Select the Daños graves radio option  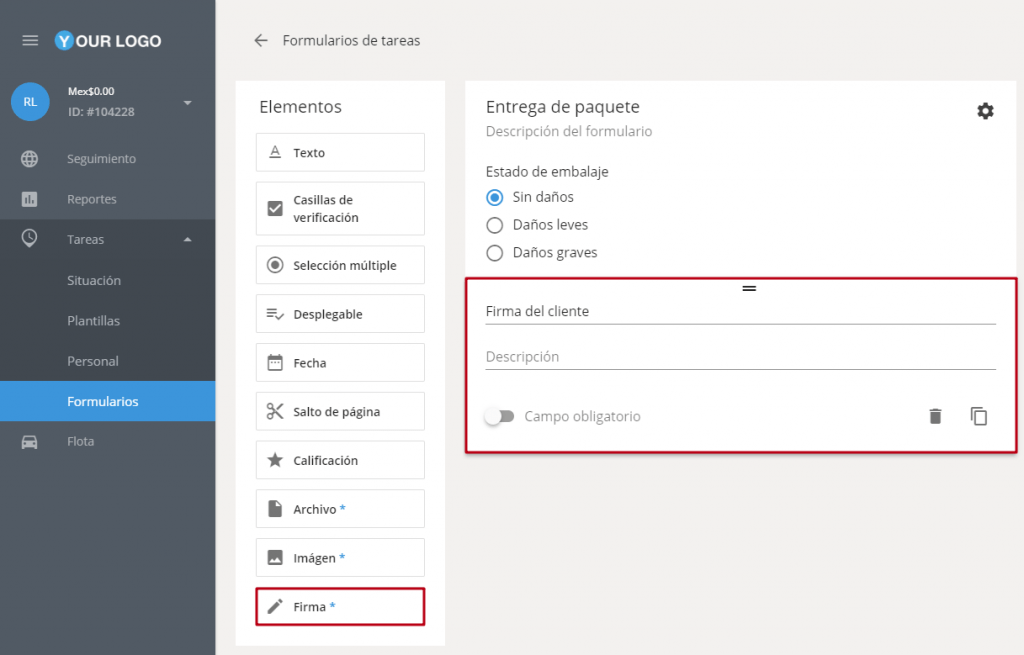click(494, 253)
